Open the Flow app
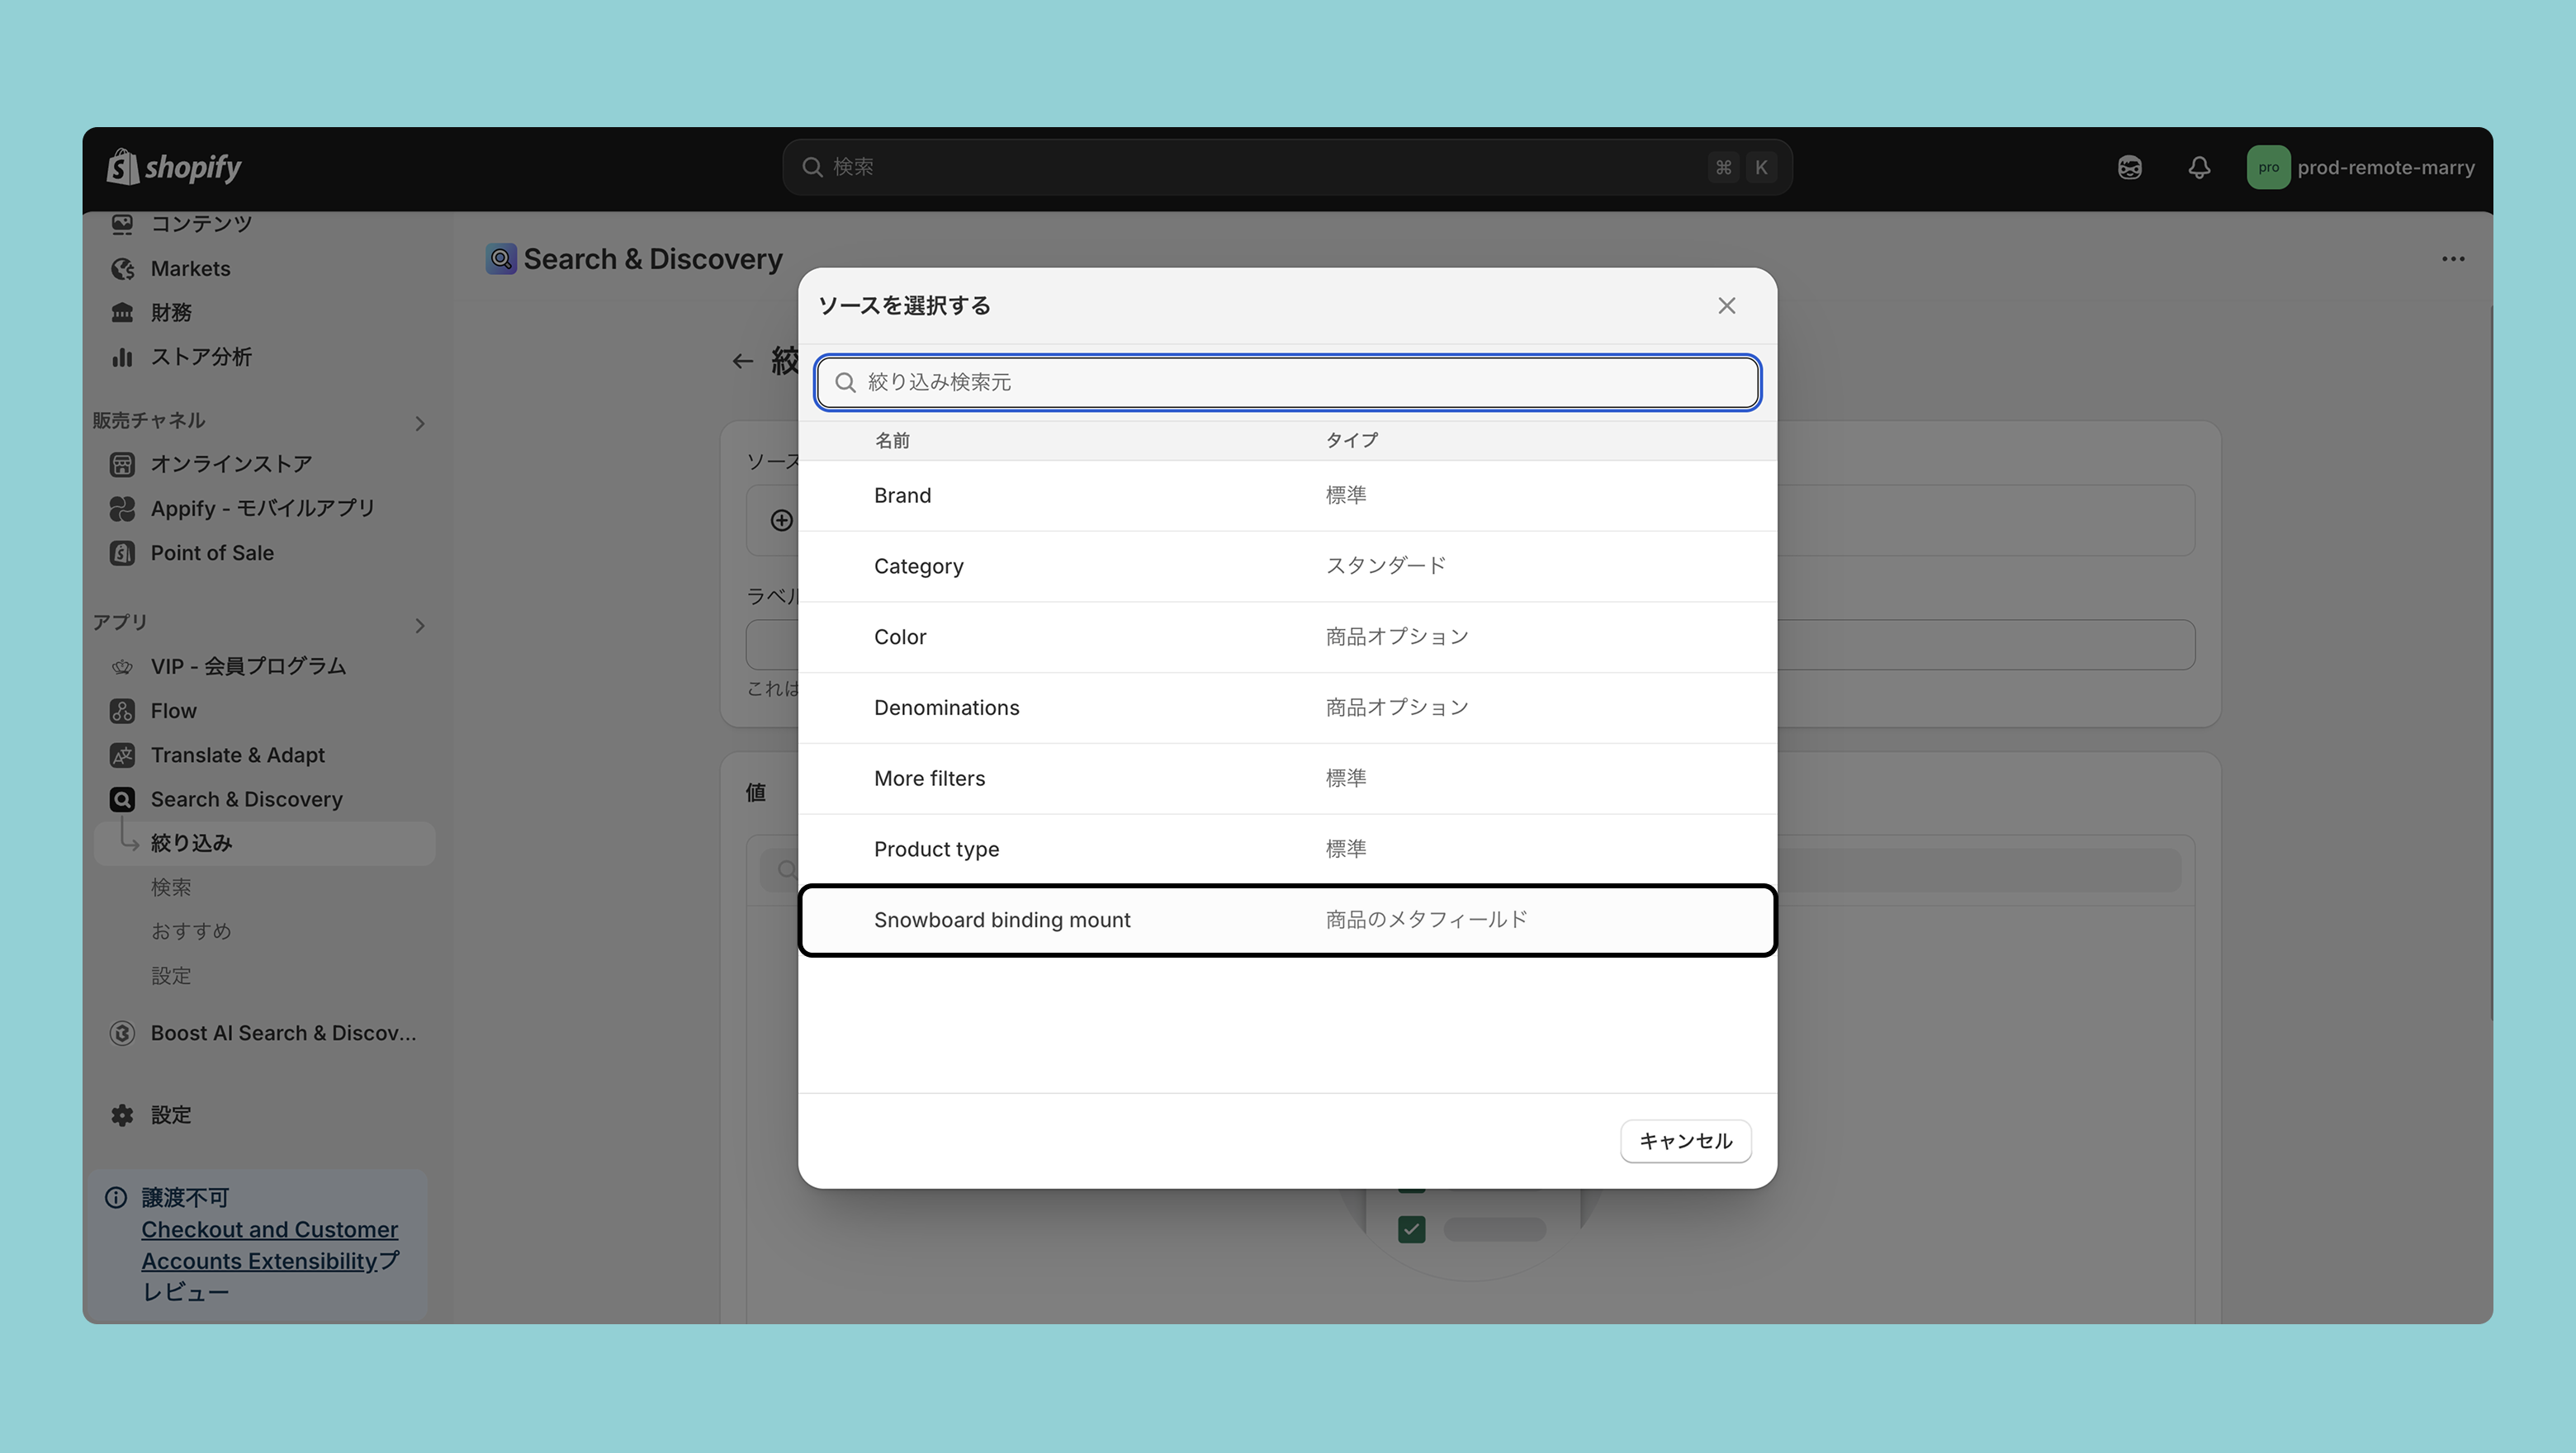 pyautogui.click(x=173, y=710)
